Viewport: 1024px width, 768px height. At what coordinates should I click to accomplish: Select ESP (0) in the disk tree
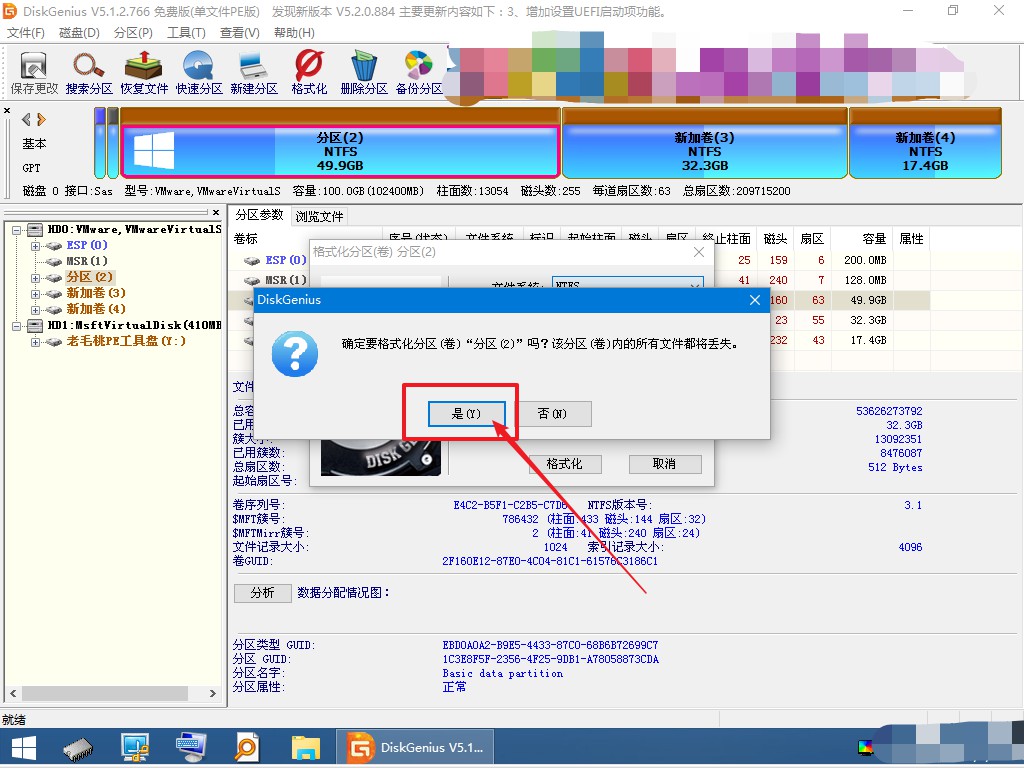(x=87, y=245)
